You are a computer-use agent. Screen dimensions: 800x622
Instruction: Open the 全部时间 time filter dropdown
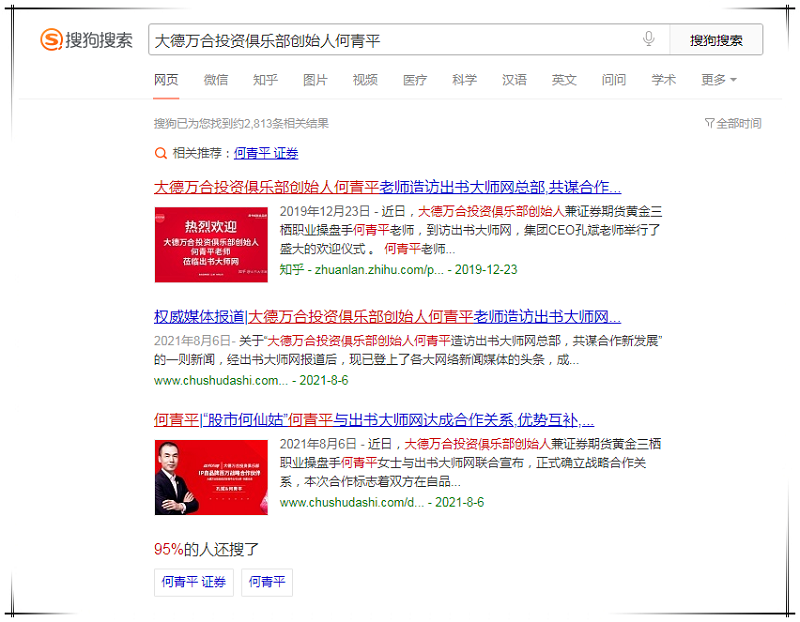(x=733, y=123)
